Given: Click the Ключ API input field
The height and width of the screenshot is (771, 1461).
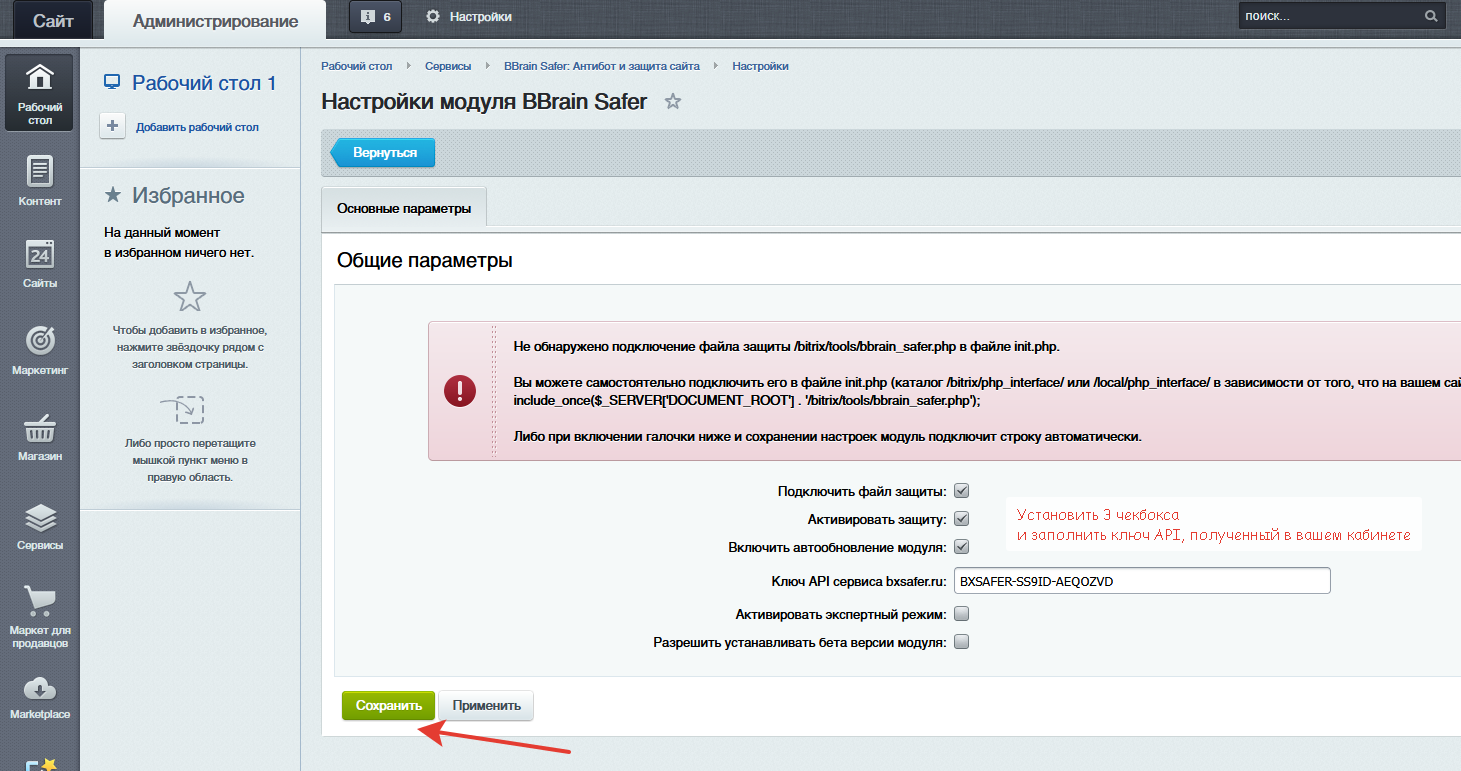Looking at the screenshot, I should [x=1141, y=581].
